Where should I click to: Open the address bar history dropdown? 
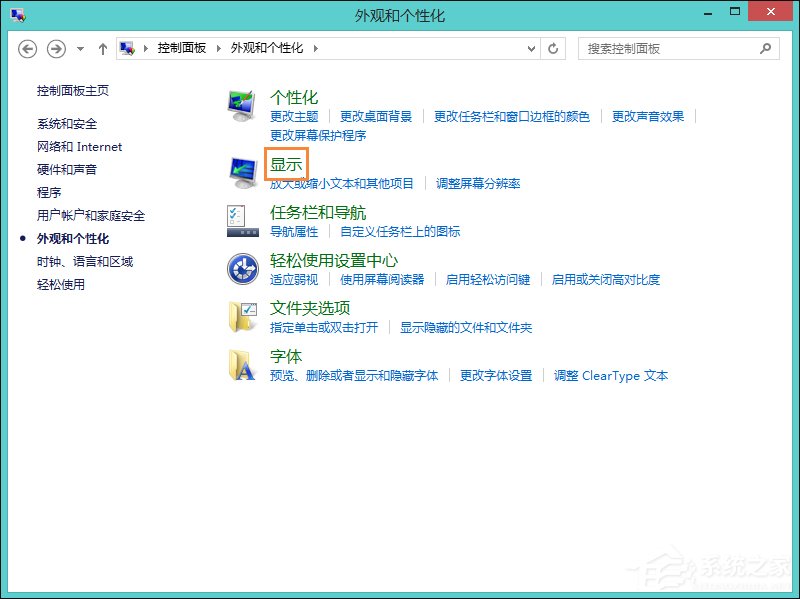tap(531, 49)
